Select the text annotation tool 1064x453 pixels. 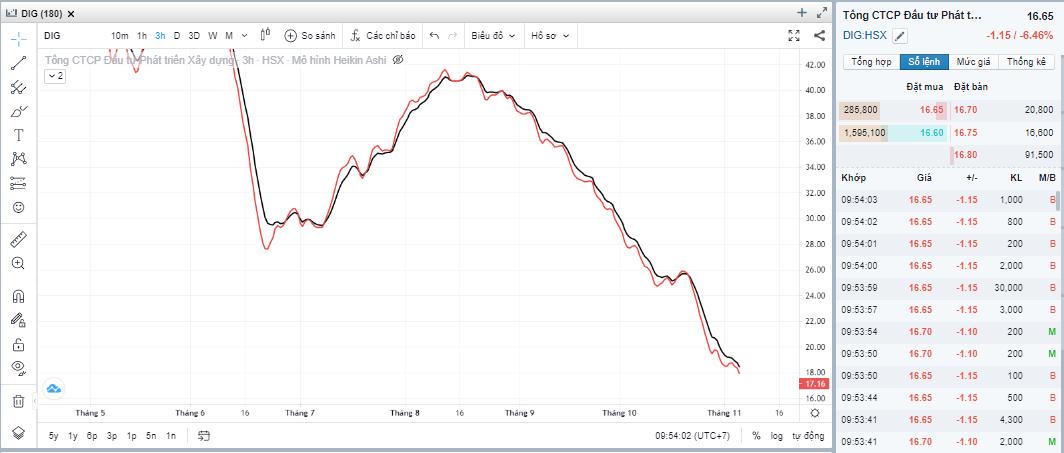click(x=18, y=135)
